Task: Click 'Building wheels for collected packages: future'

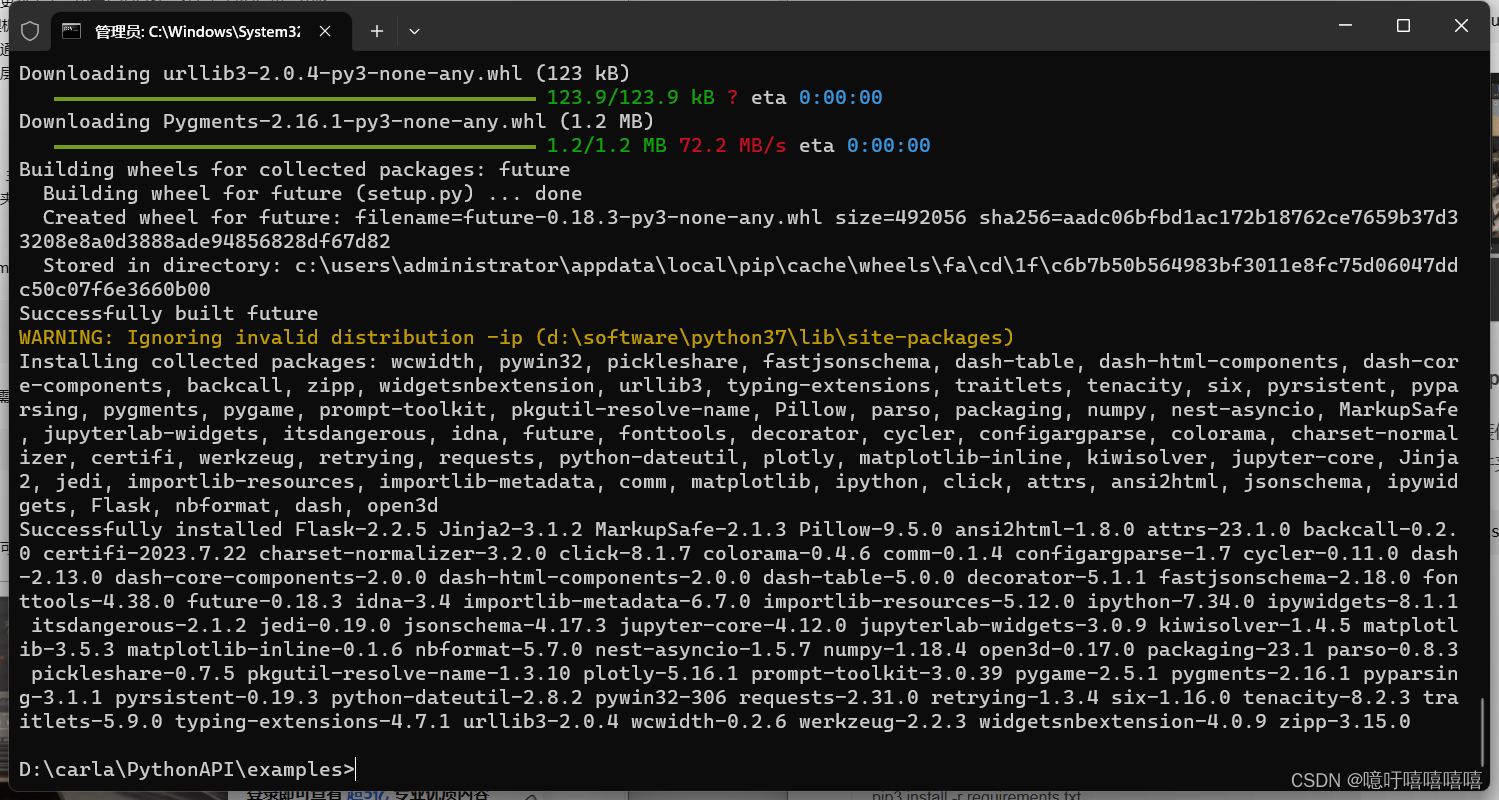Action: (295, 169)
